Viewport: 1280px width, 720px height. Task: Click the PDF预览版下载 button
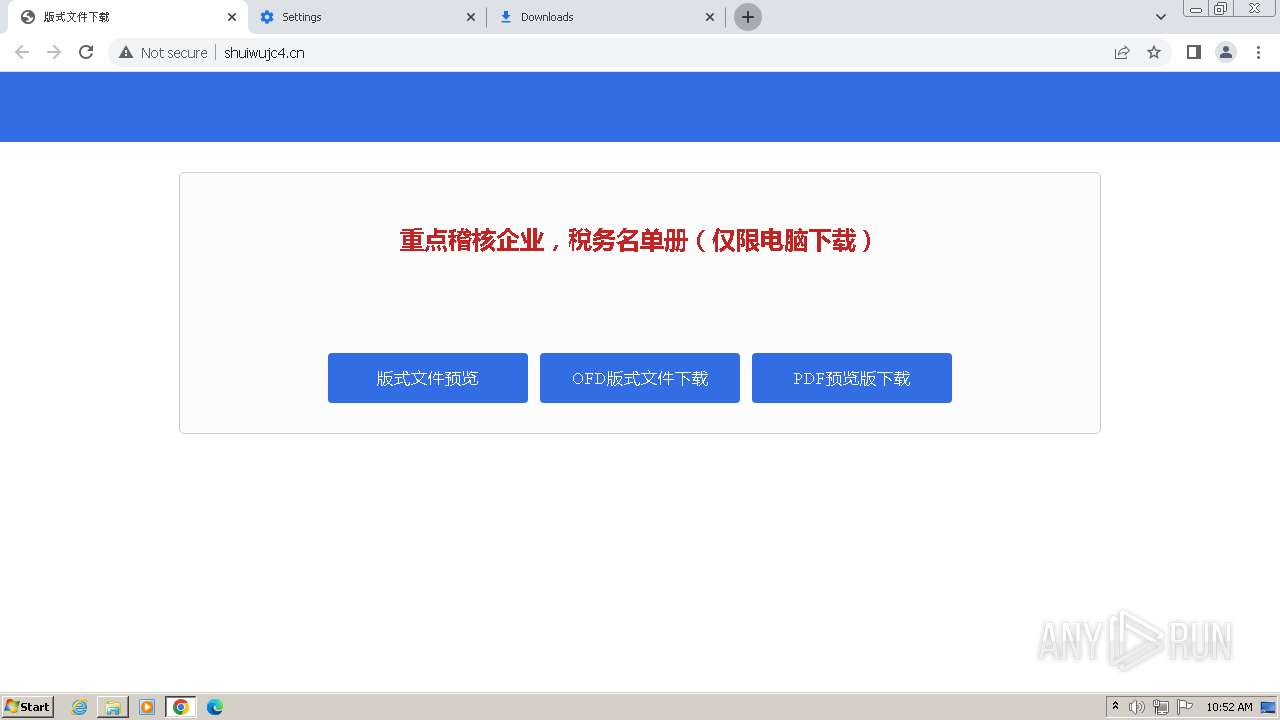click(x=852, y=378)
